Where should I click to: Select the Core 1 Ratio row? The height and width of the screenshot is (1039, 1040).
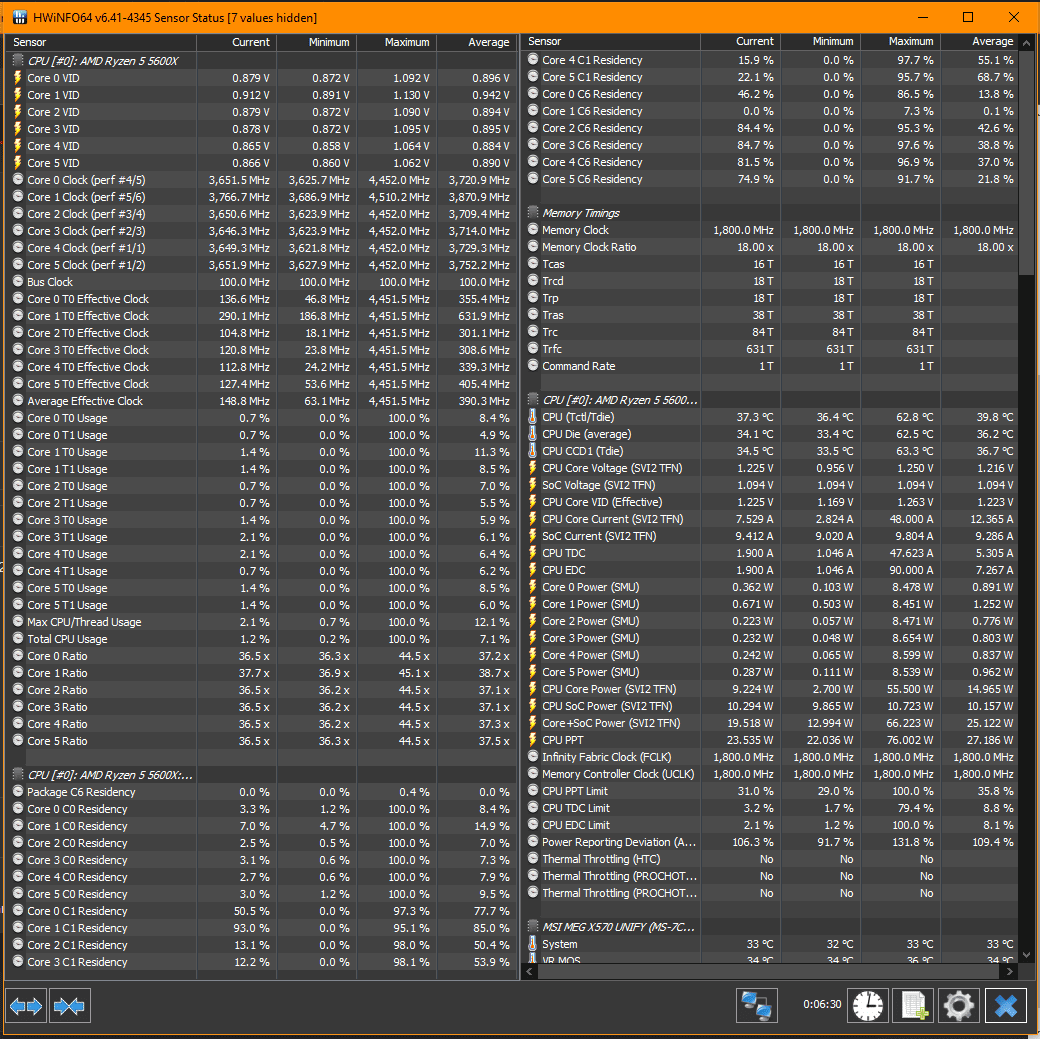click(261, 673)
